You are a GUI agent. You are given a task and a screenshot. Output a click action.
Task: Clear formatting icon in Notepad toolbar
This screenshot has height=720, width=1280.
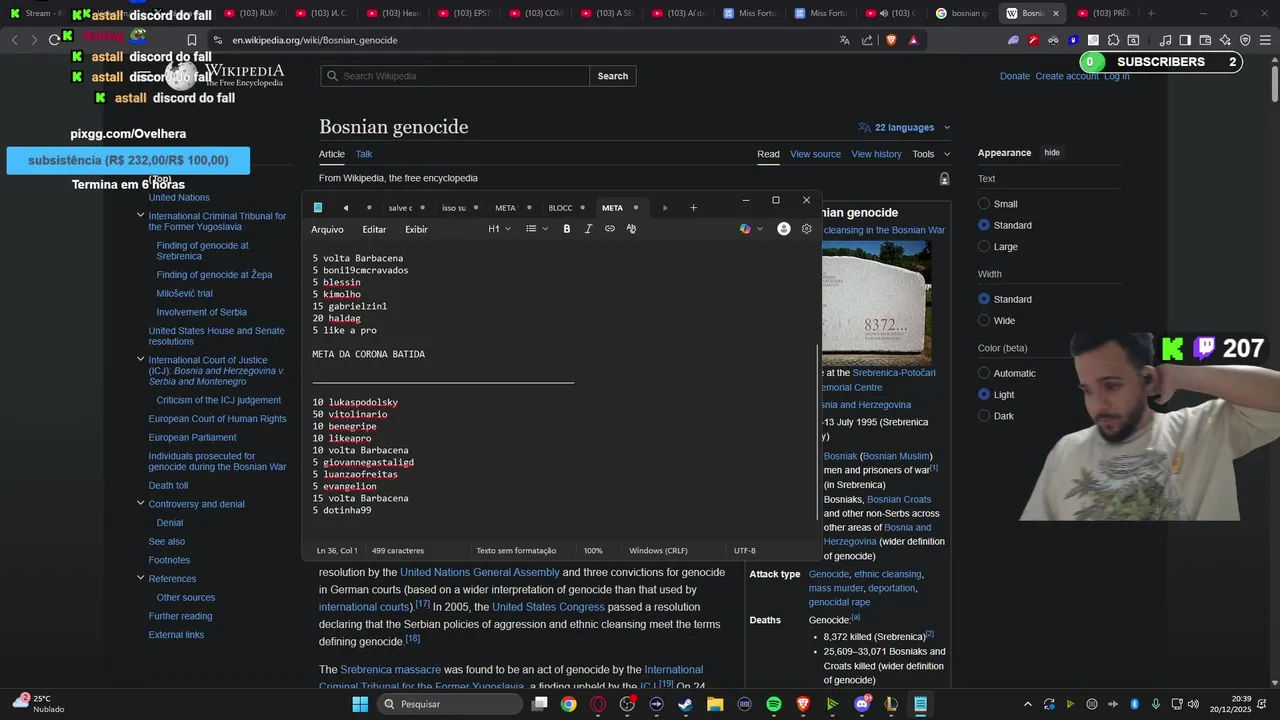[x=631, y=229]
